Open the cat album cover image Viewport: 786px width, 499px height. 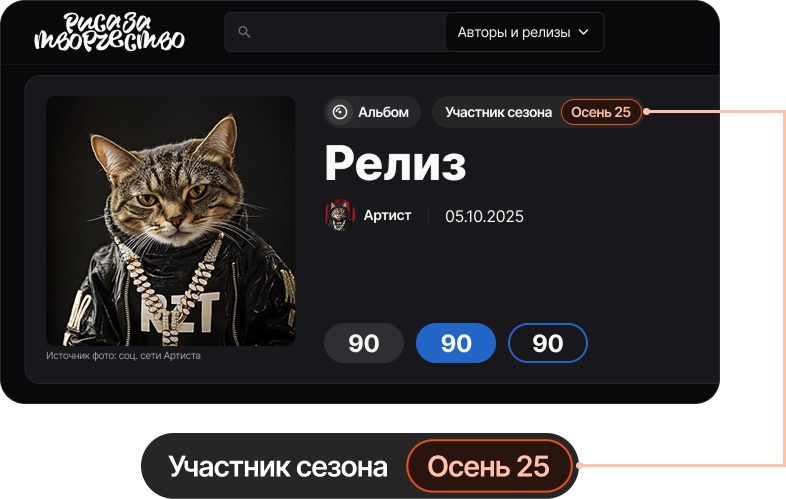pyautogui.click(x=170, y=221)
